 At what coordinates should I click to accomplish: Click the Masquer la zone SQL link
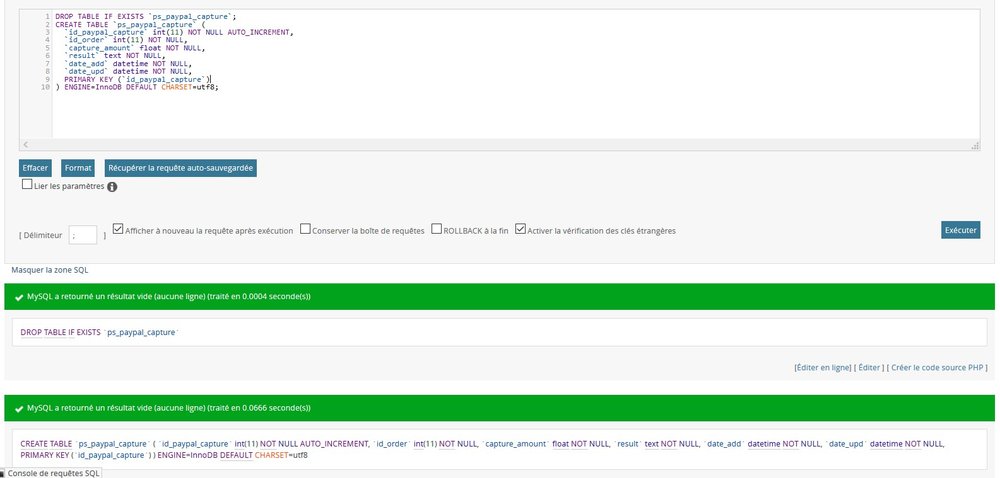[50, 270]
